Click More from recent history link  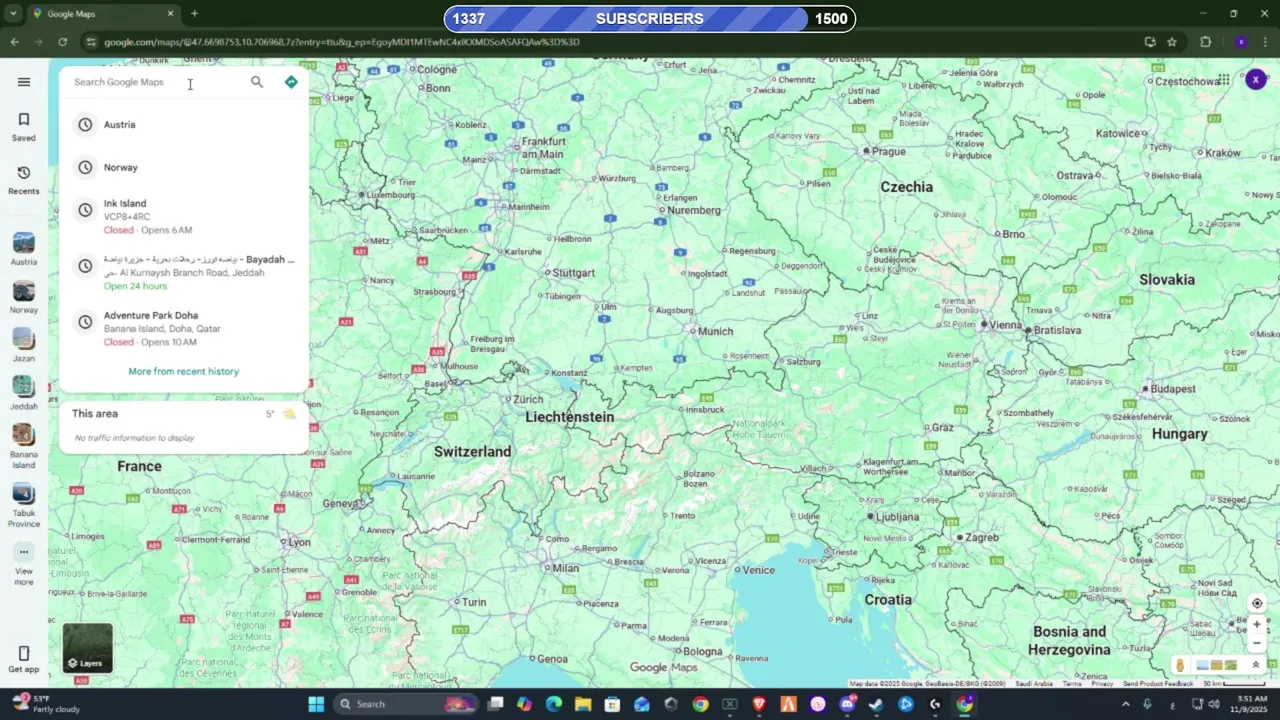[x=183, y=371]
